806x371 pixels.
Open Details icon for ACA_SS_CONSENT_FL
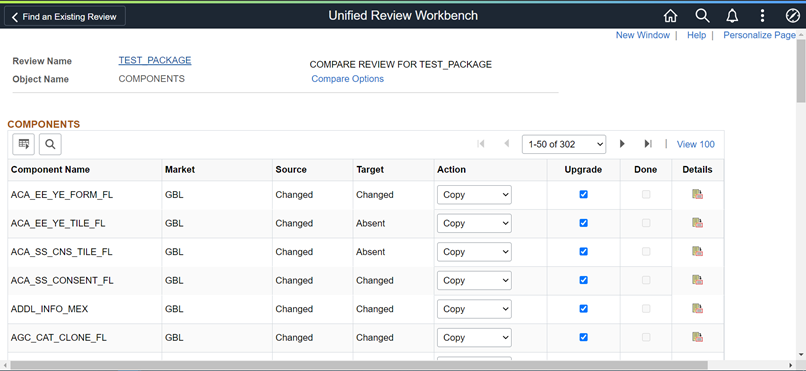coord(698,280)
